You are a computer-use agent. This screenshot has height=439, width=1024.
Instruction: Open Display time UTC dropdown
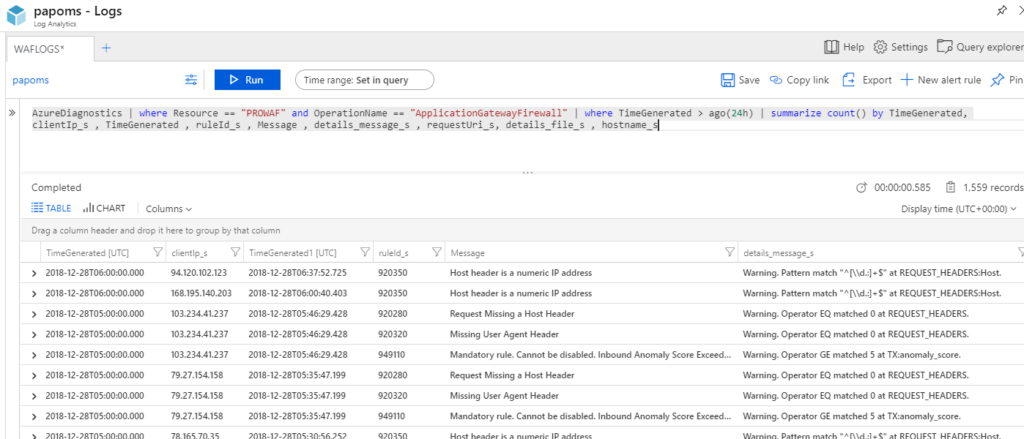959,209
